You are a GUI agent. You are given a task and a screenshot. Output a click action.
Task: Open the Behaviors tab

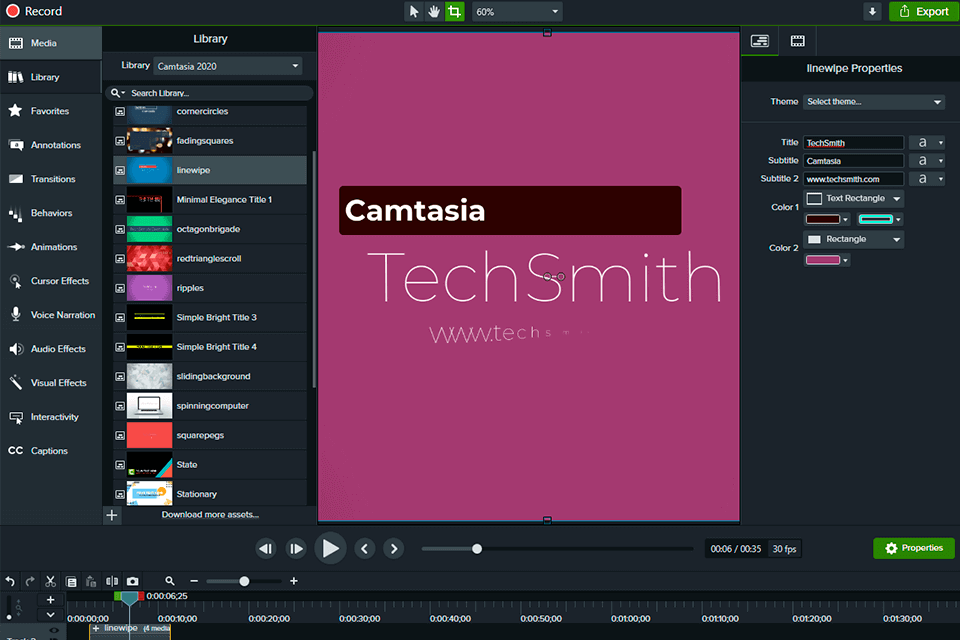pos(51,213)
